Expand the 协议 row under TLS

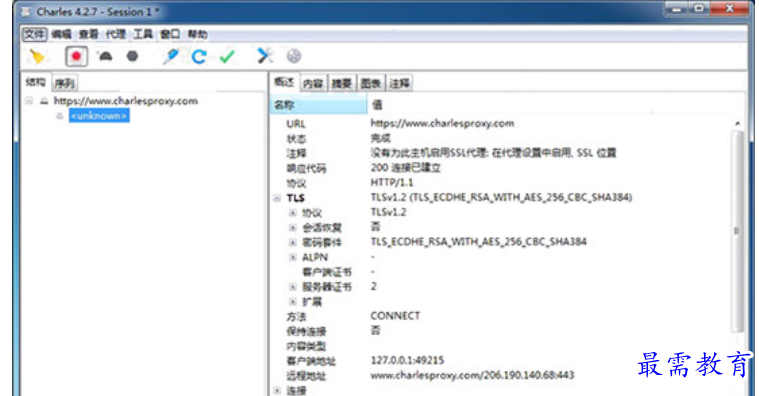pyautogui.click(x=292, y=213)
